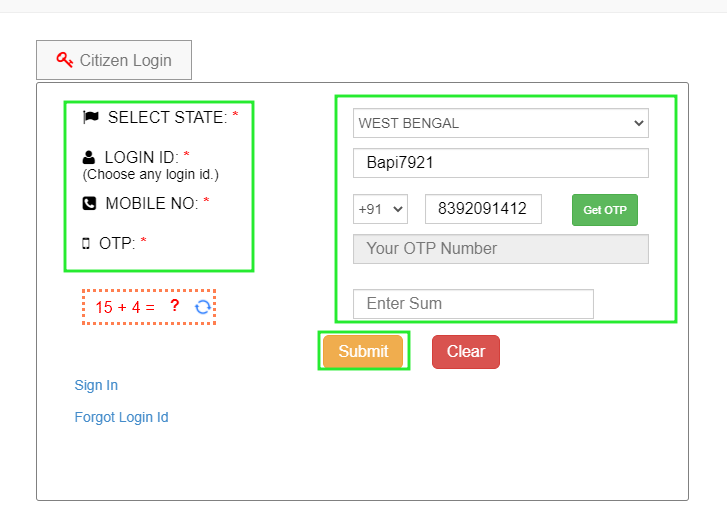
Task: Submit the login form
Action: [363, 351]
